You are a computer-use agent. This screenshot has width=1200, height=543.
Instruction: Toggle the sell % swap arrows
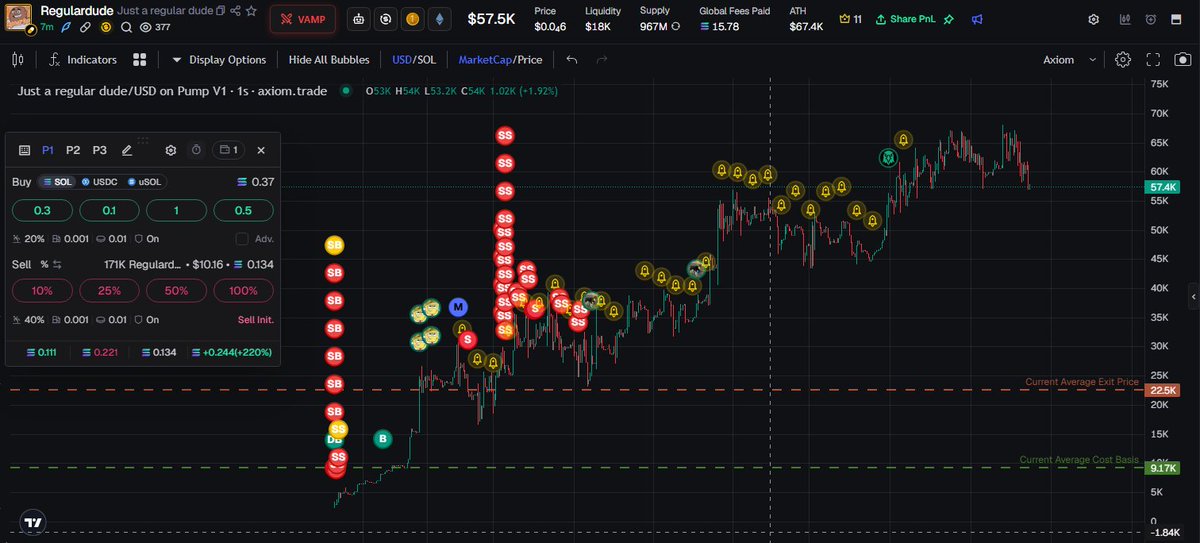pyautogui.click(x=58, y=264)
